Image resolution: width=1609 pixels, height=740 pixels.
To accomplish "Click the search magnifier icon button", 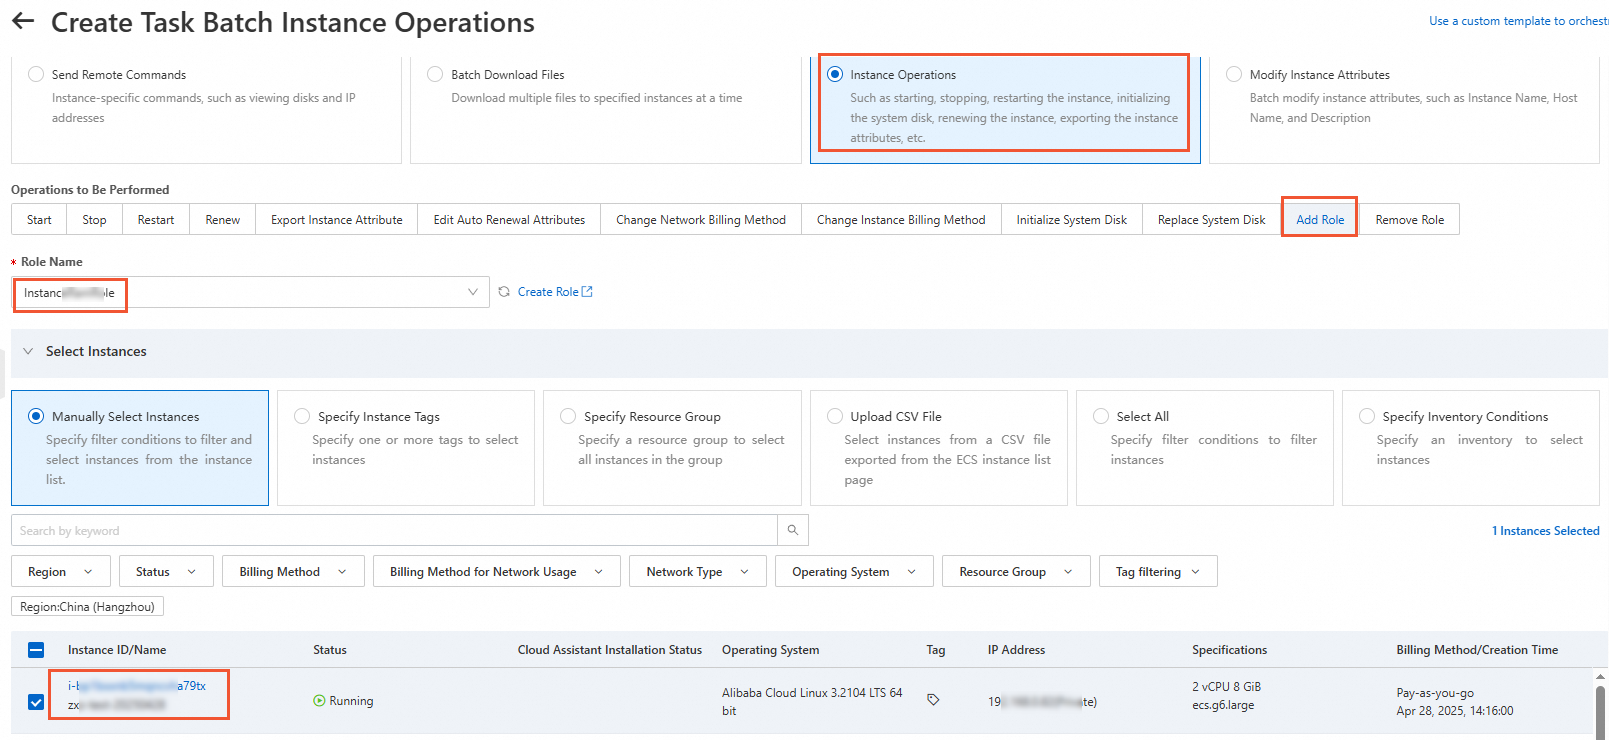I will pyautogui.click(x=793, y=530).
